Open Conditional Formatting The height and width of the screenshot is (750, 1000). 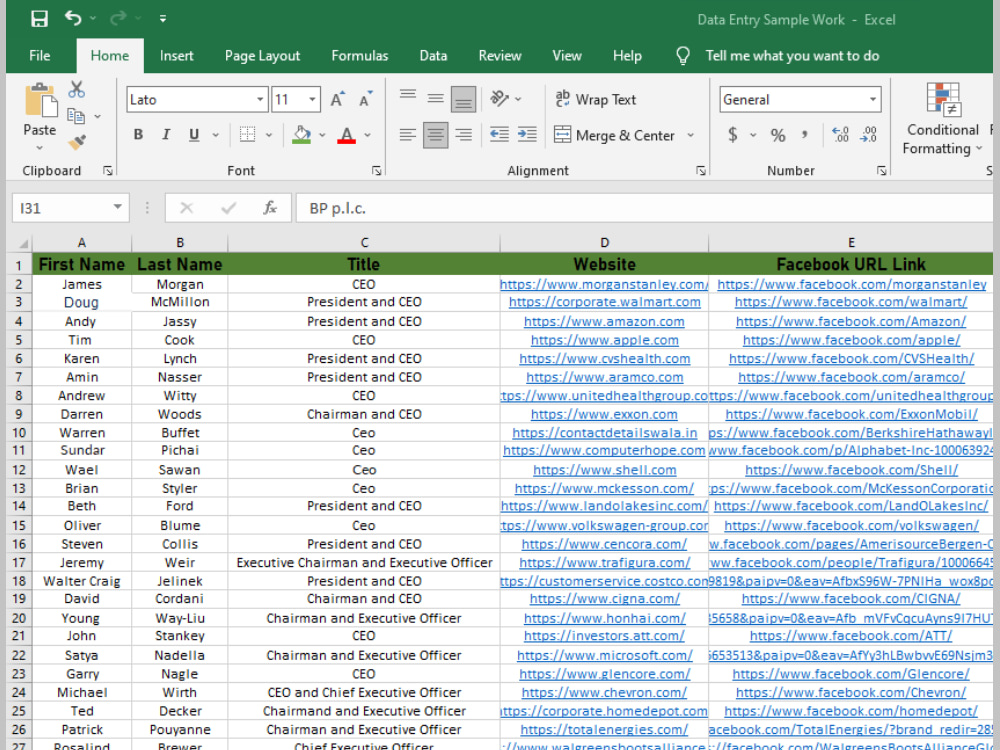tap(943, 119)
